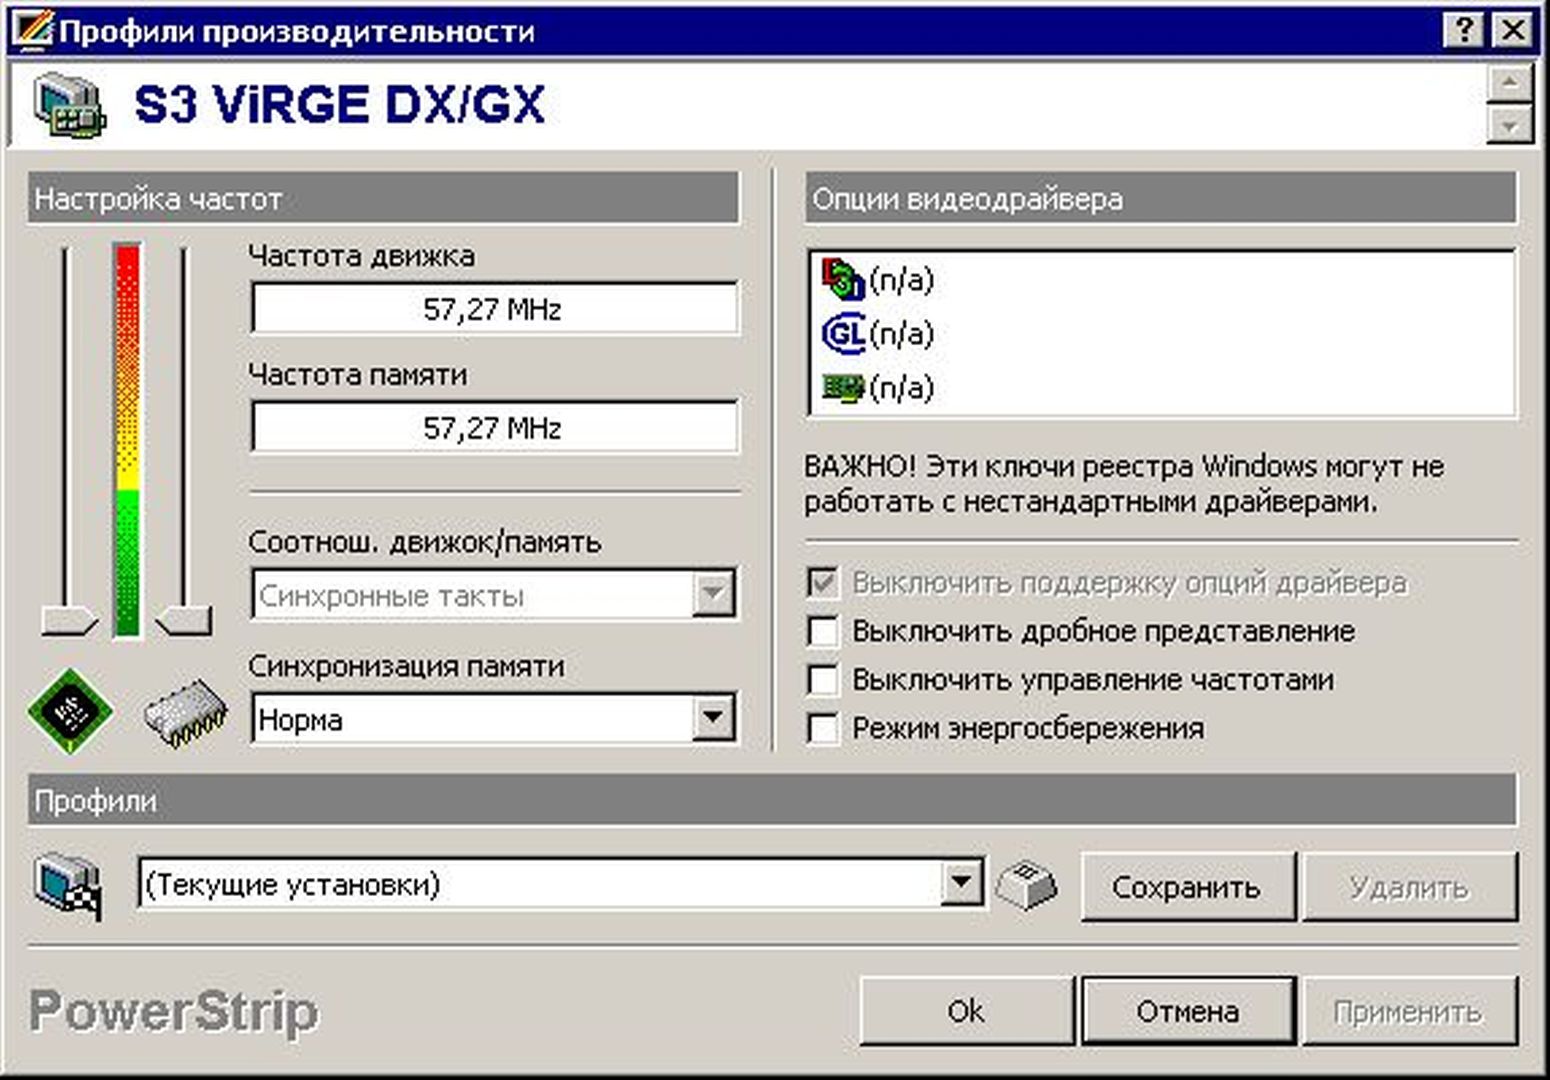Click the adapter list down arrow
This screenshot has width=1550, height=1080.
click(x=1509, y=126)
